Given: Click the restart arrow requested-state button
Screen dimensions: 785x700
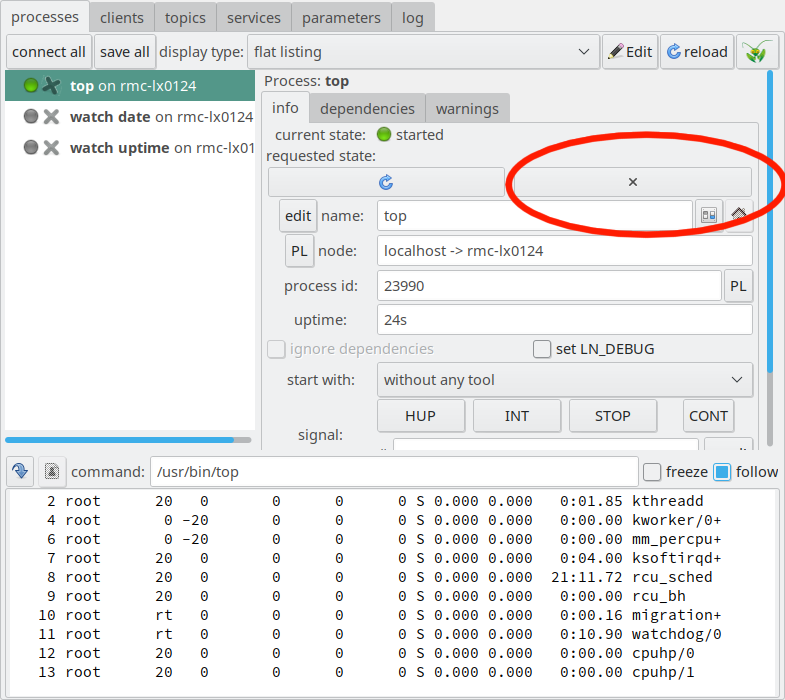Looking at the screenshot, I should tap(386, 182).
